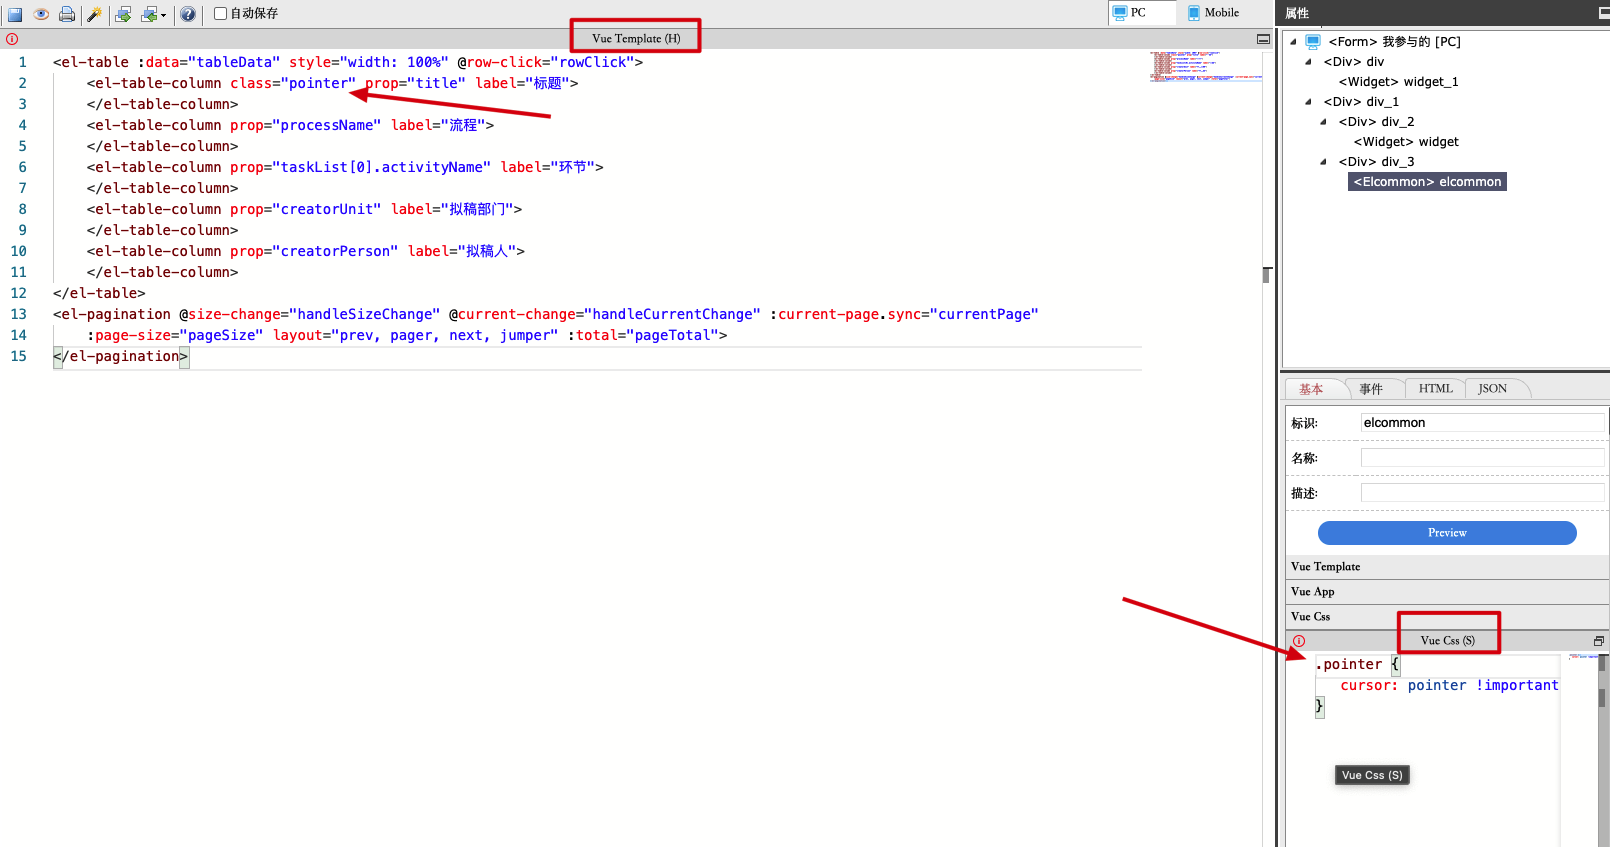Switch to the Mobile view tab
This screenshot has width=1610, height=847.
pos(1213,13)
